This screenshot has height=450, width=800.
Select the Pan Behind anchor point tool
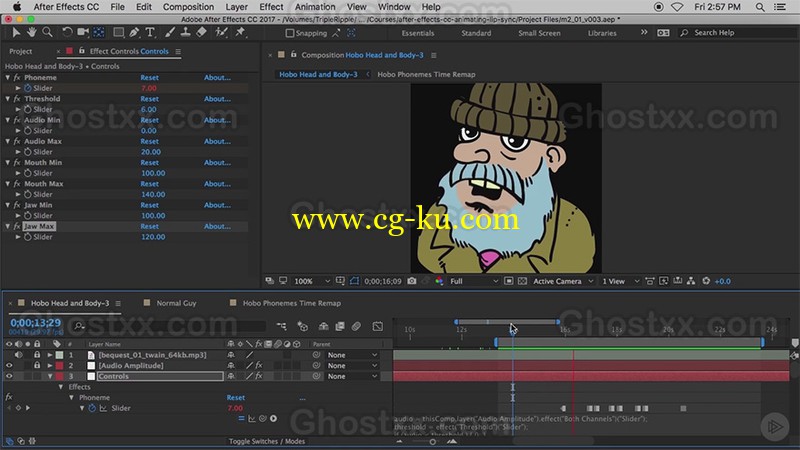click(x=99, y=33)
